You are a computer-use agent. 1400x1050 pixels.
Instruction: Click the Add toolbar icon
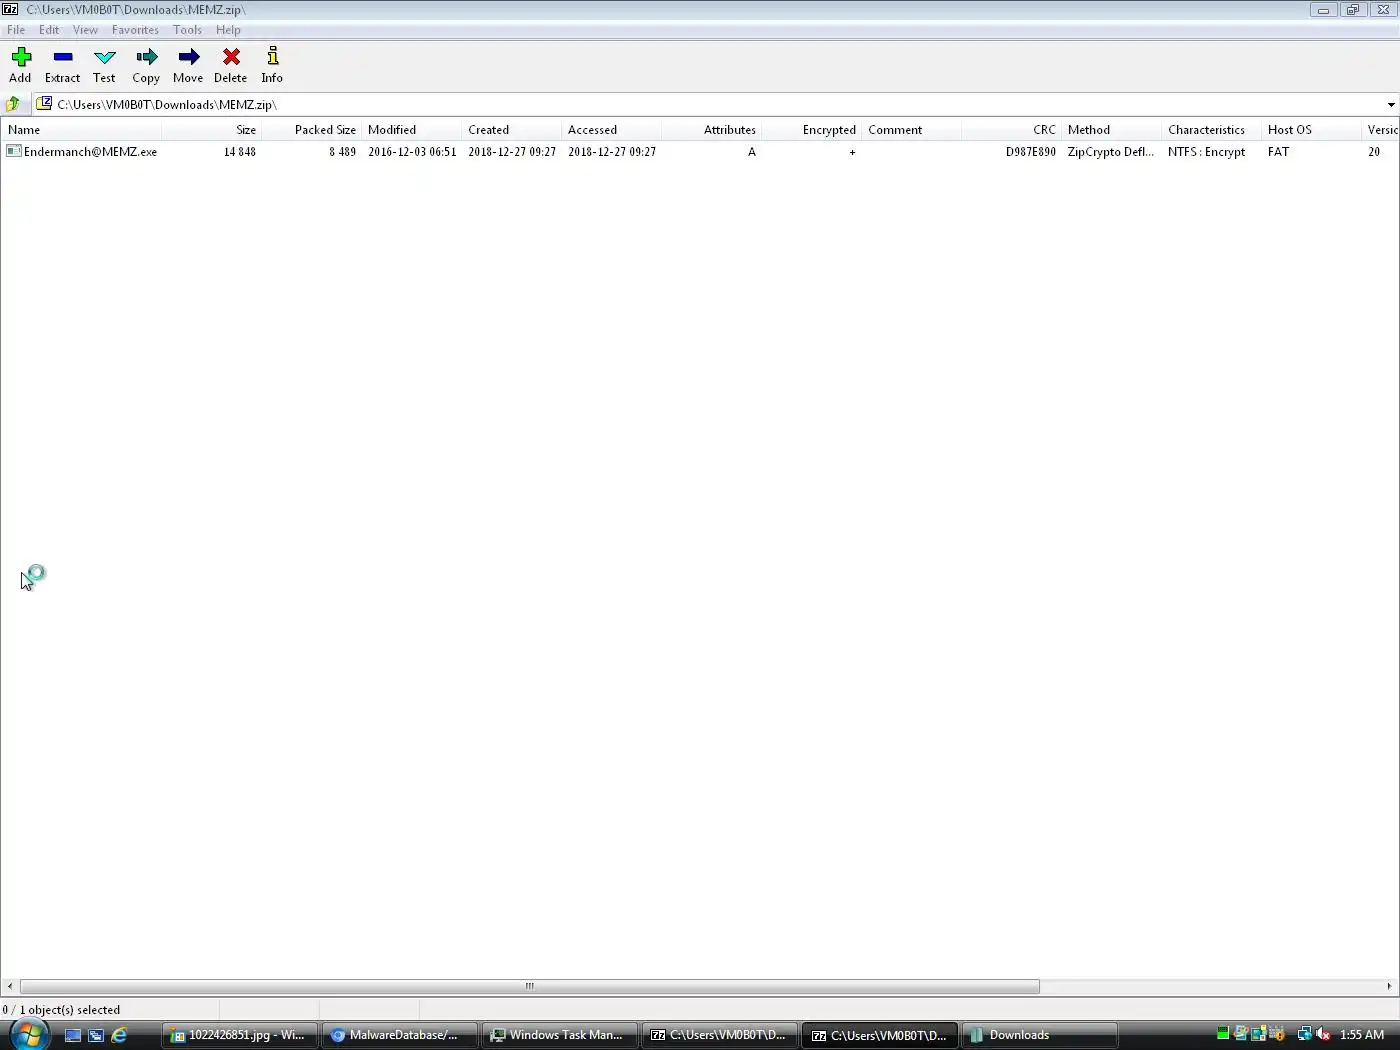(21, 57)
